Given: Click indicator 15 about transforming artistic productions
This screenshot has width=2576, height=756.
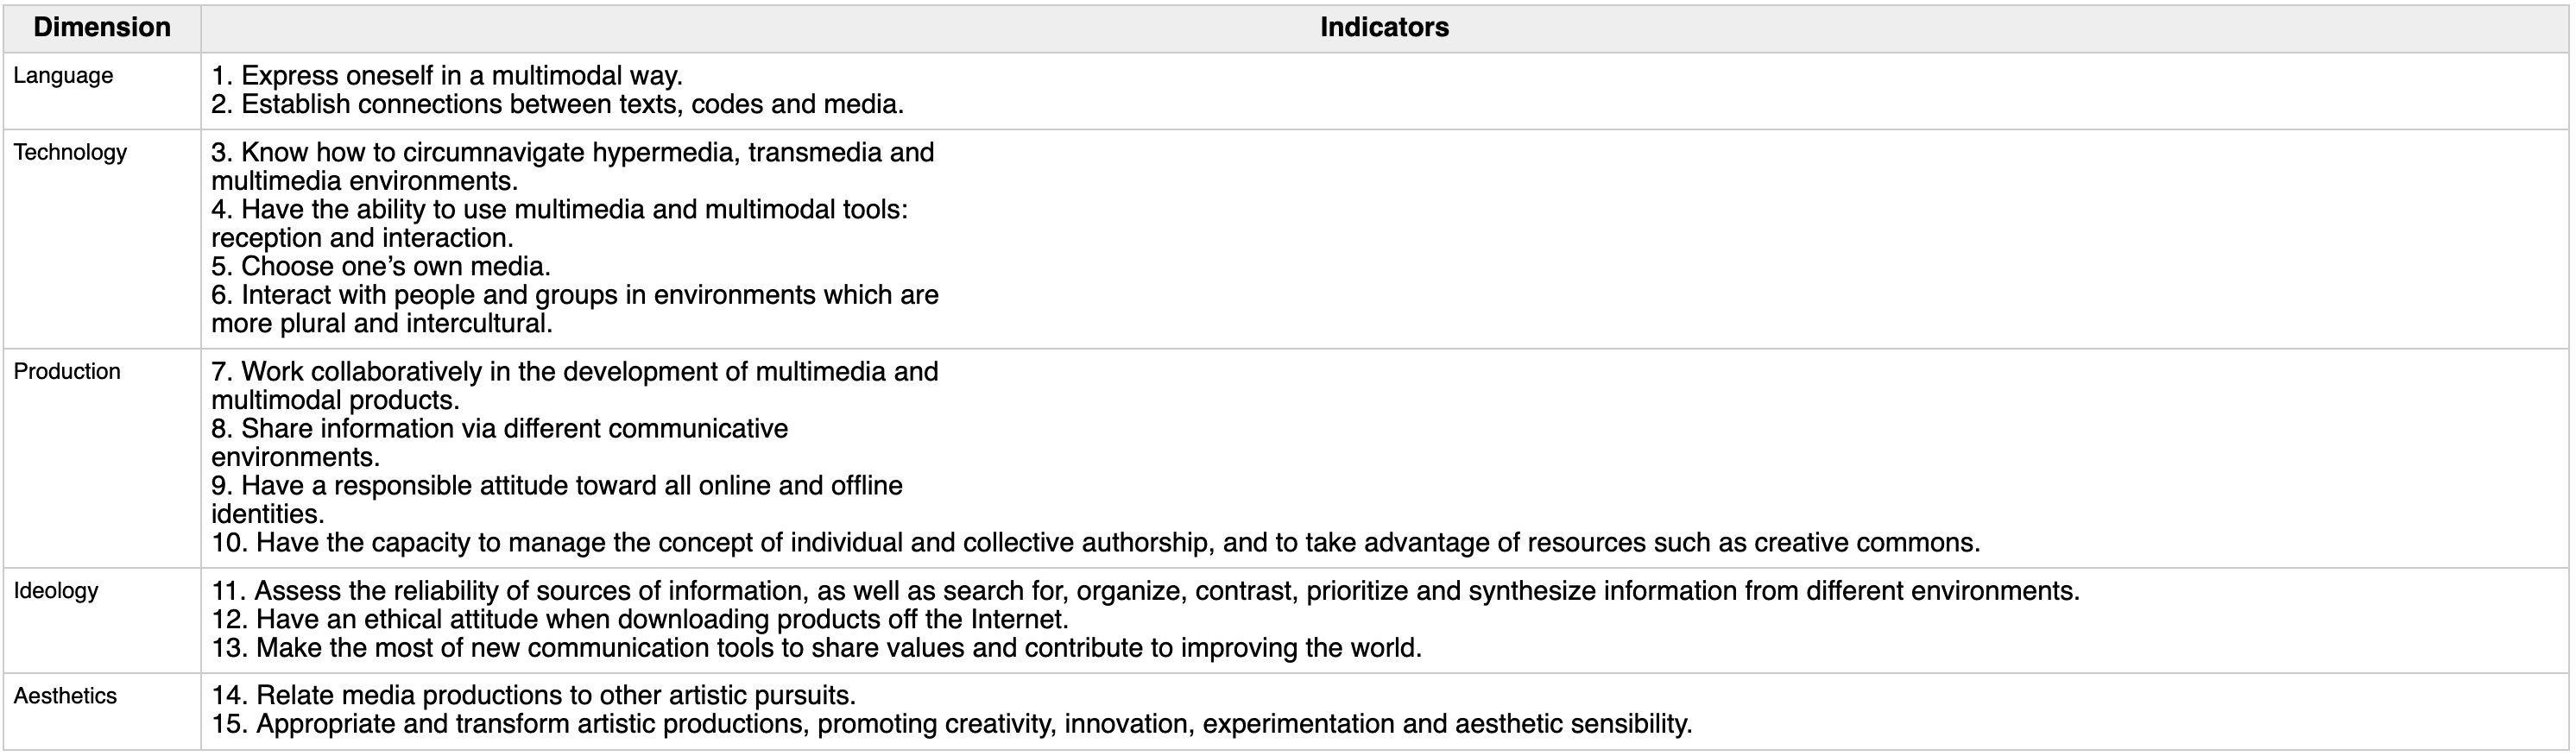Looking at the screenshot, I should [x=951, y=724].
